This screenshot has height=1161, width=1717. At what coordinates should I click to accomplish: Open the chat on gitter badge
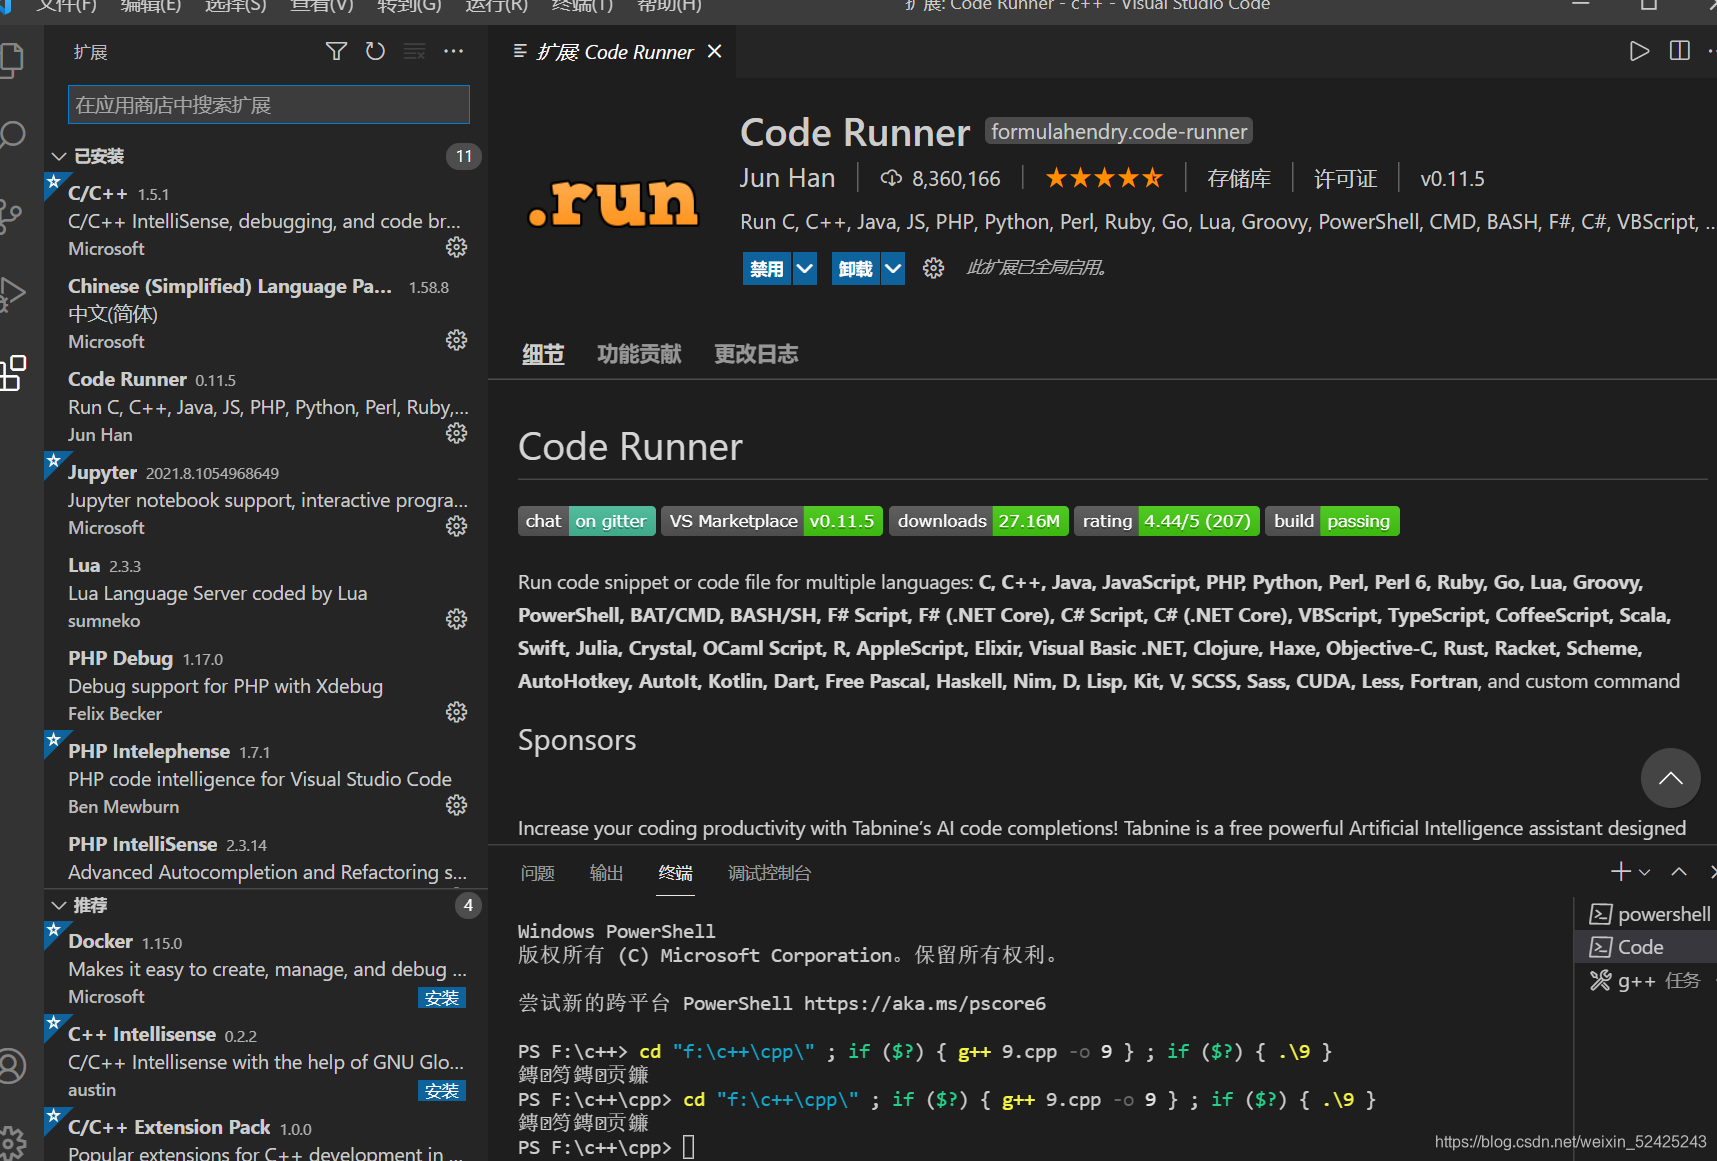(x=587, y=521)
